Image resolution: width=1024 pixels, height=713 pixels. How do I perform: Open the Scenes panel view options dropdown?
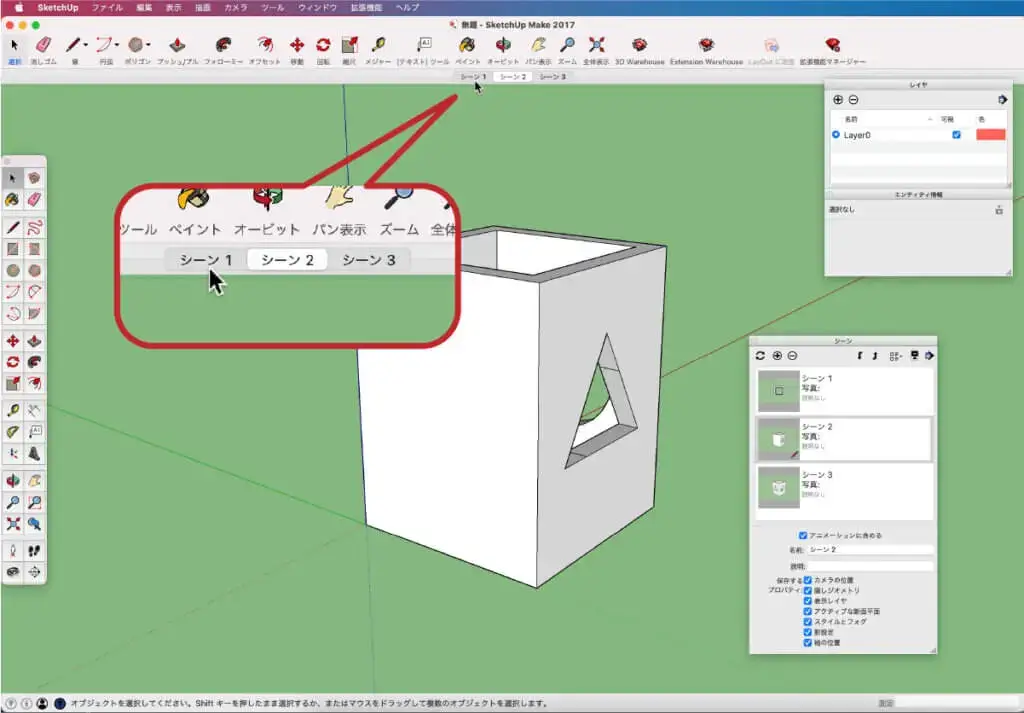896,356
